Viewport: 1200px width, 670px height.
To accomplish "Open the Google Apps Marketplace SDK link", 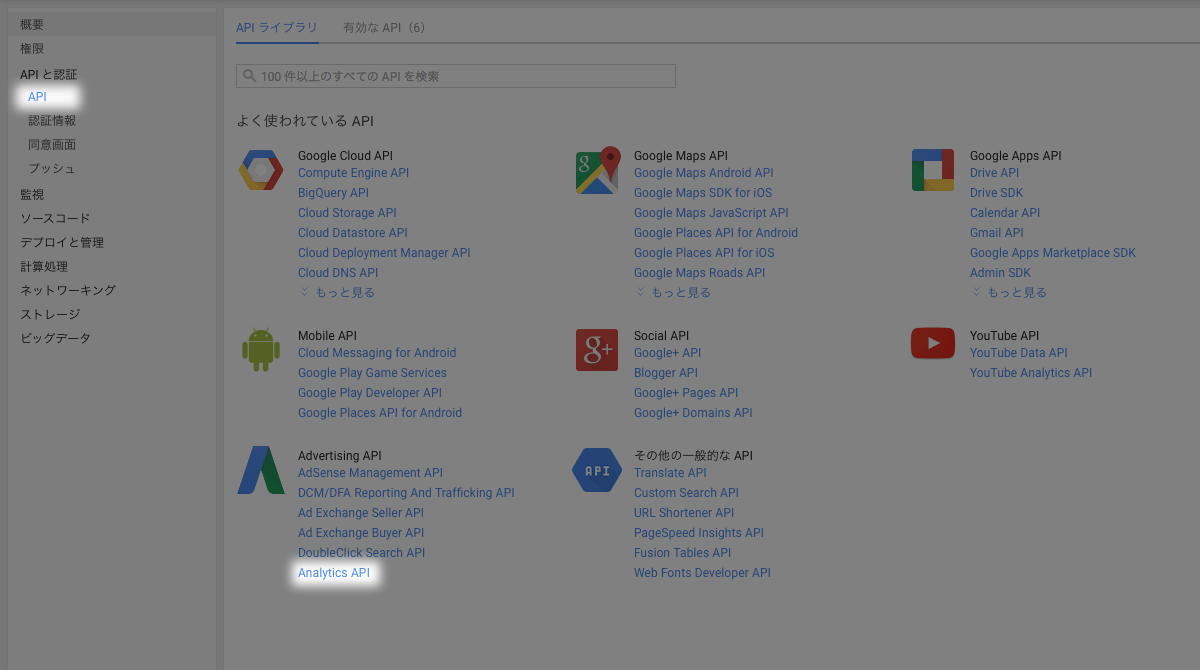I will pyautogui.click(x=1053, y=253).
